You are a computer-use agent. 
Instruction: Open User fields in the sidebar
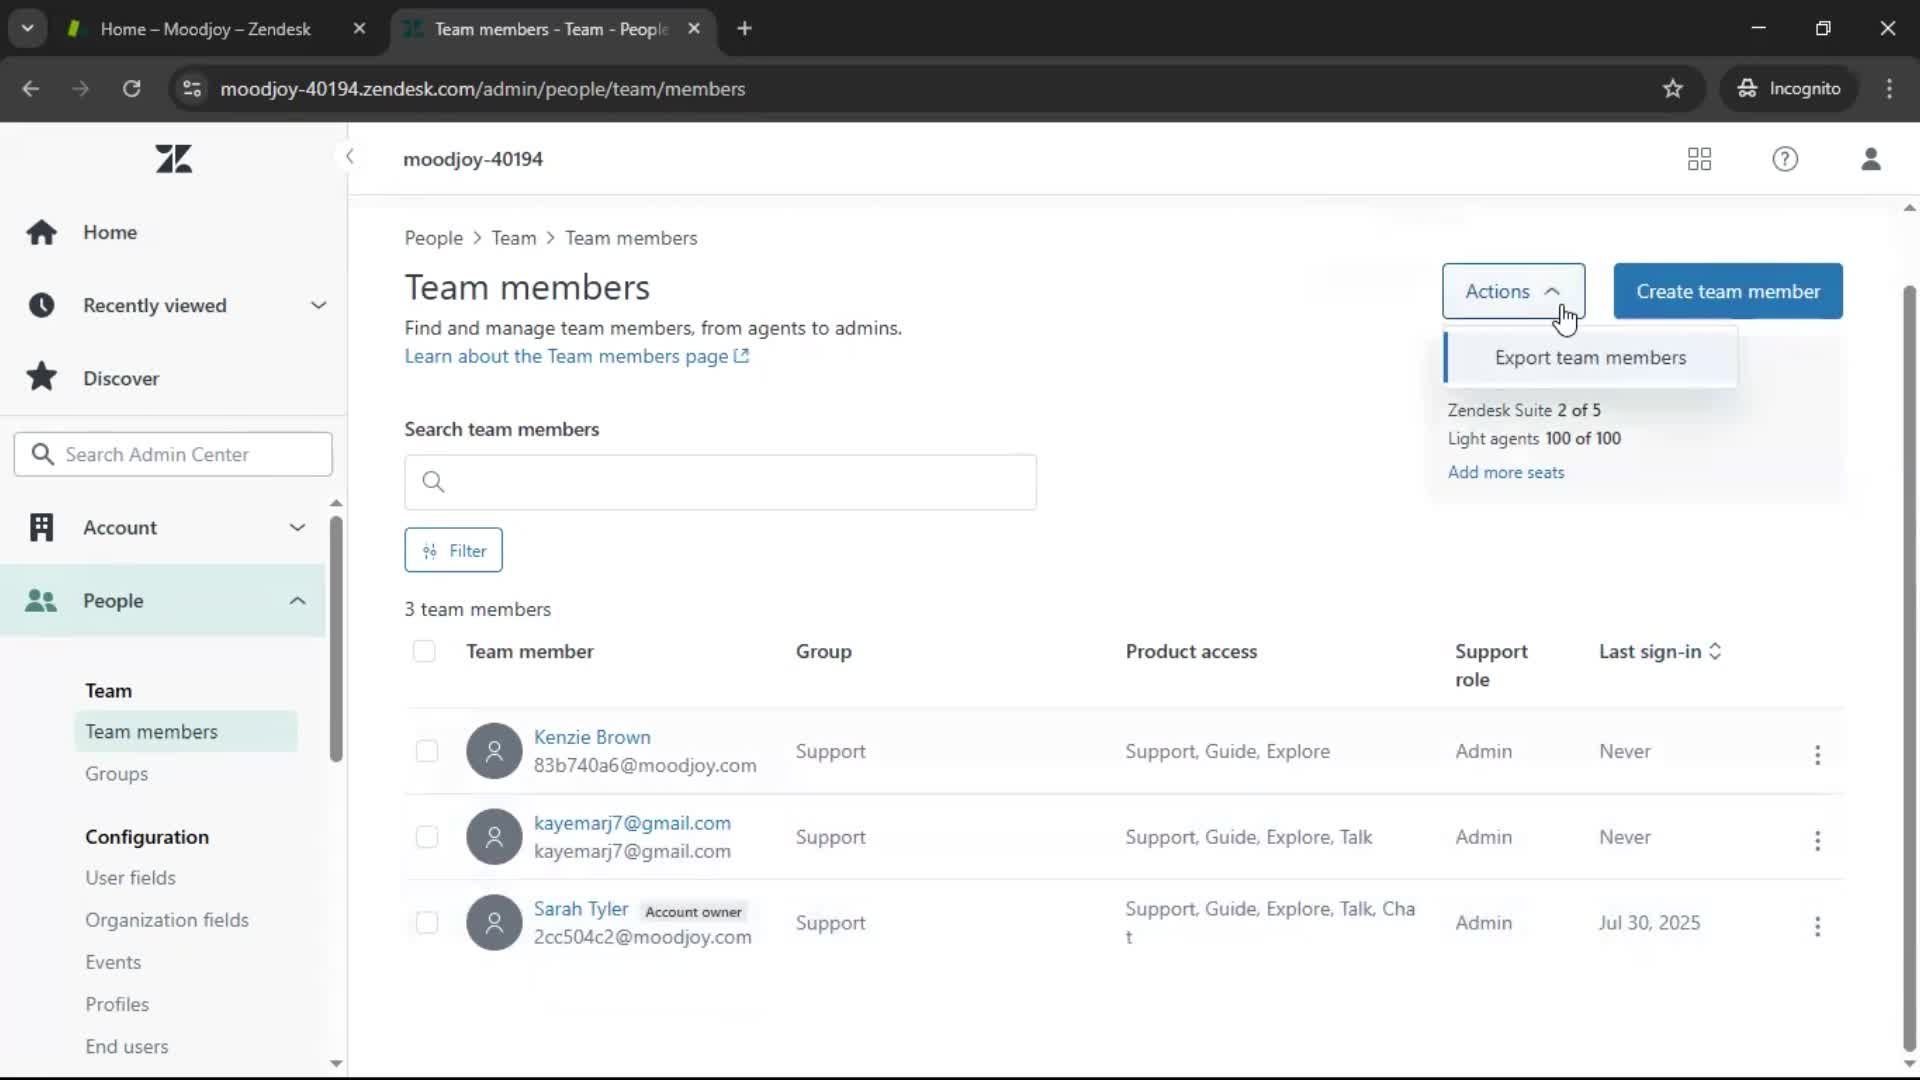[130, 878]
